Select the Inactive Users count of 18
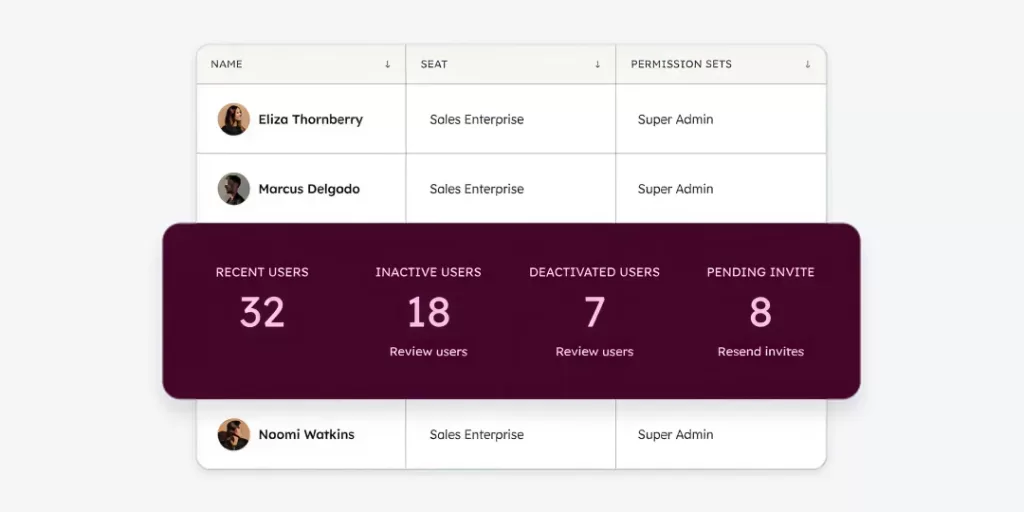This screenshot has width=1024, height=512. pyautogui.click(x=428, y=313)
